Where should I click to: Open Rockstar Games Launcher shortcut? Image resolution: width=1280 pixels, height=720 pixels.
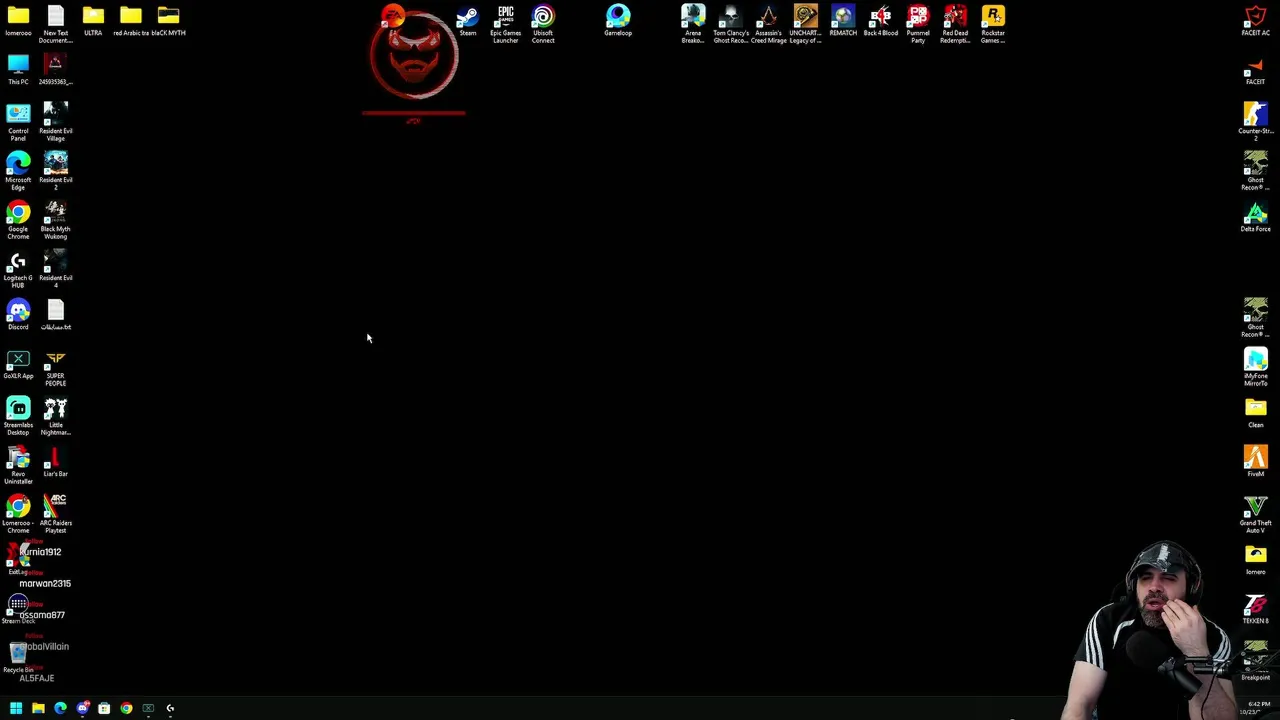coord(993,24)
